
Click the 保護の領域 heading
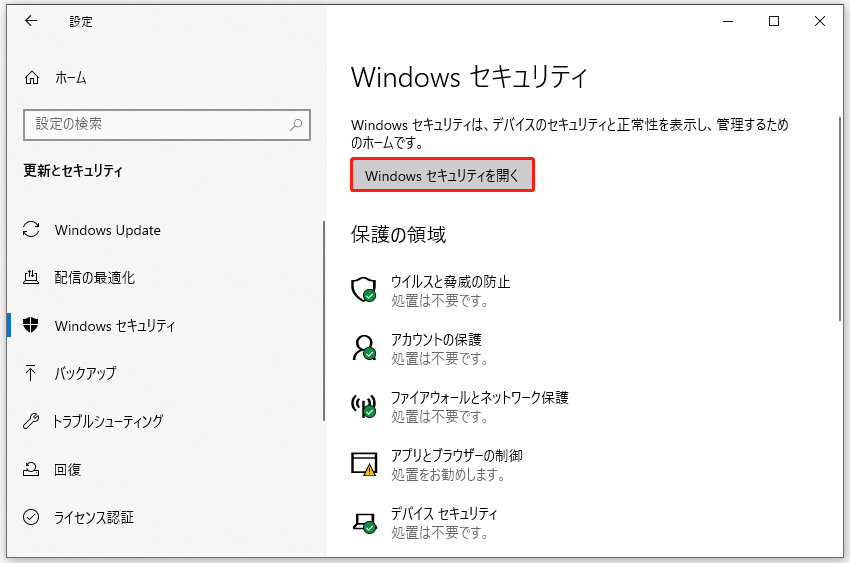(398, 235)
